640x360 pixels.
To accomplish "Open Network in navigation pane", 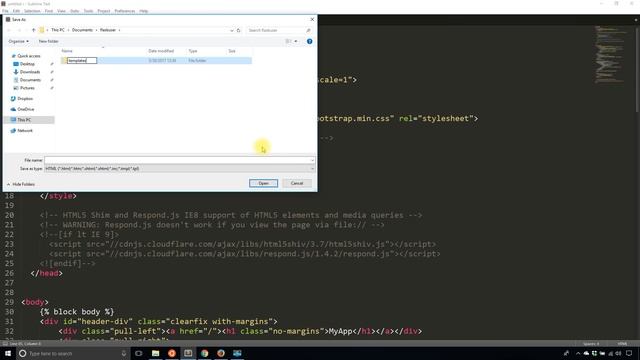I will click(24, 131).
